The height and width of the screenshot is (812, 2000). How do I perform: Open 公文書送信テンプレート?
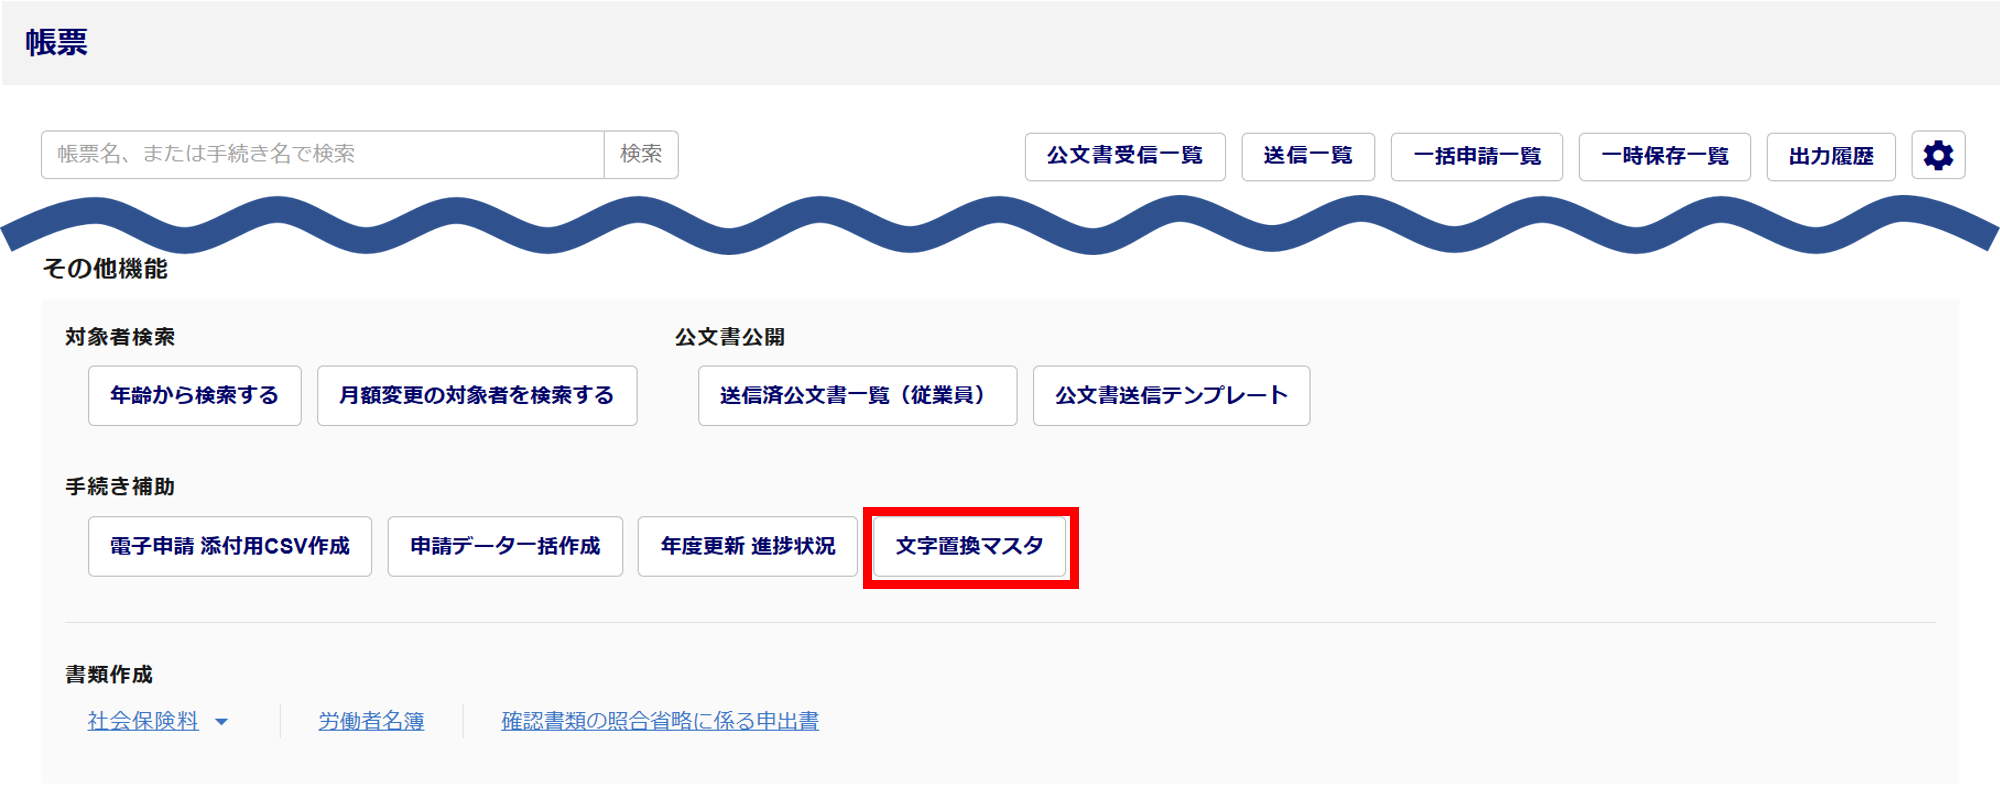1171,396
